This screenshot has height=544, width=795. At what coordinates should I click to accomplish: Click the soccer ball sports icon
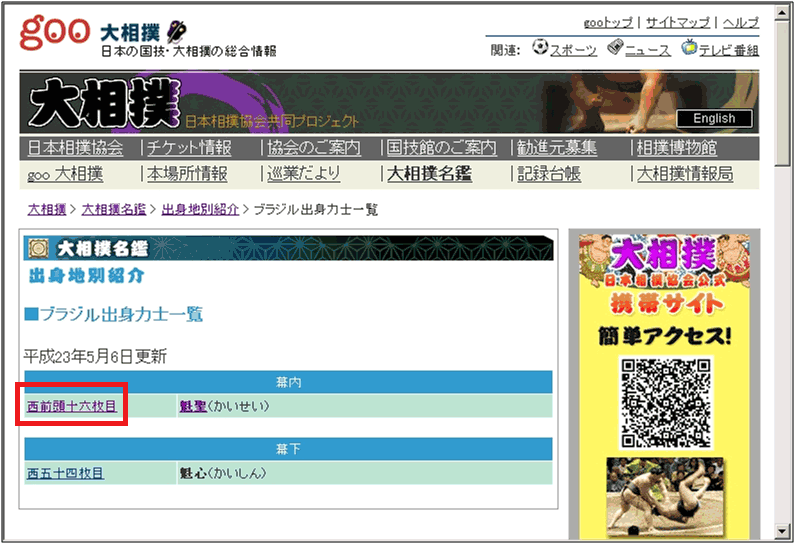click(x=540, y=47)
